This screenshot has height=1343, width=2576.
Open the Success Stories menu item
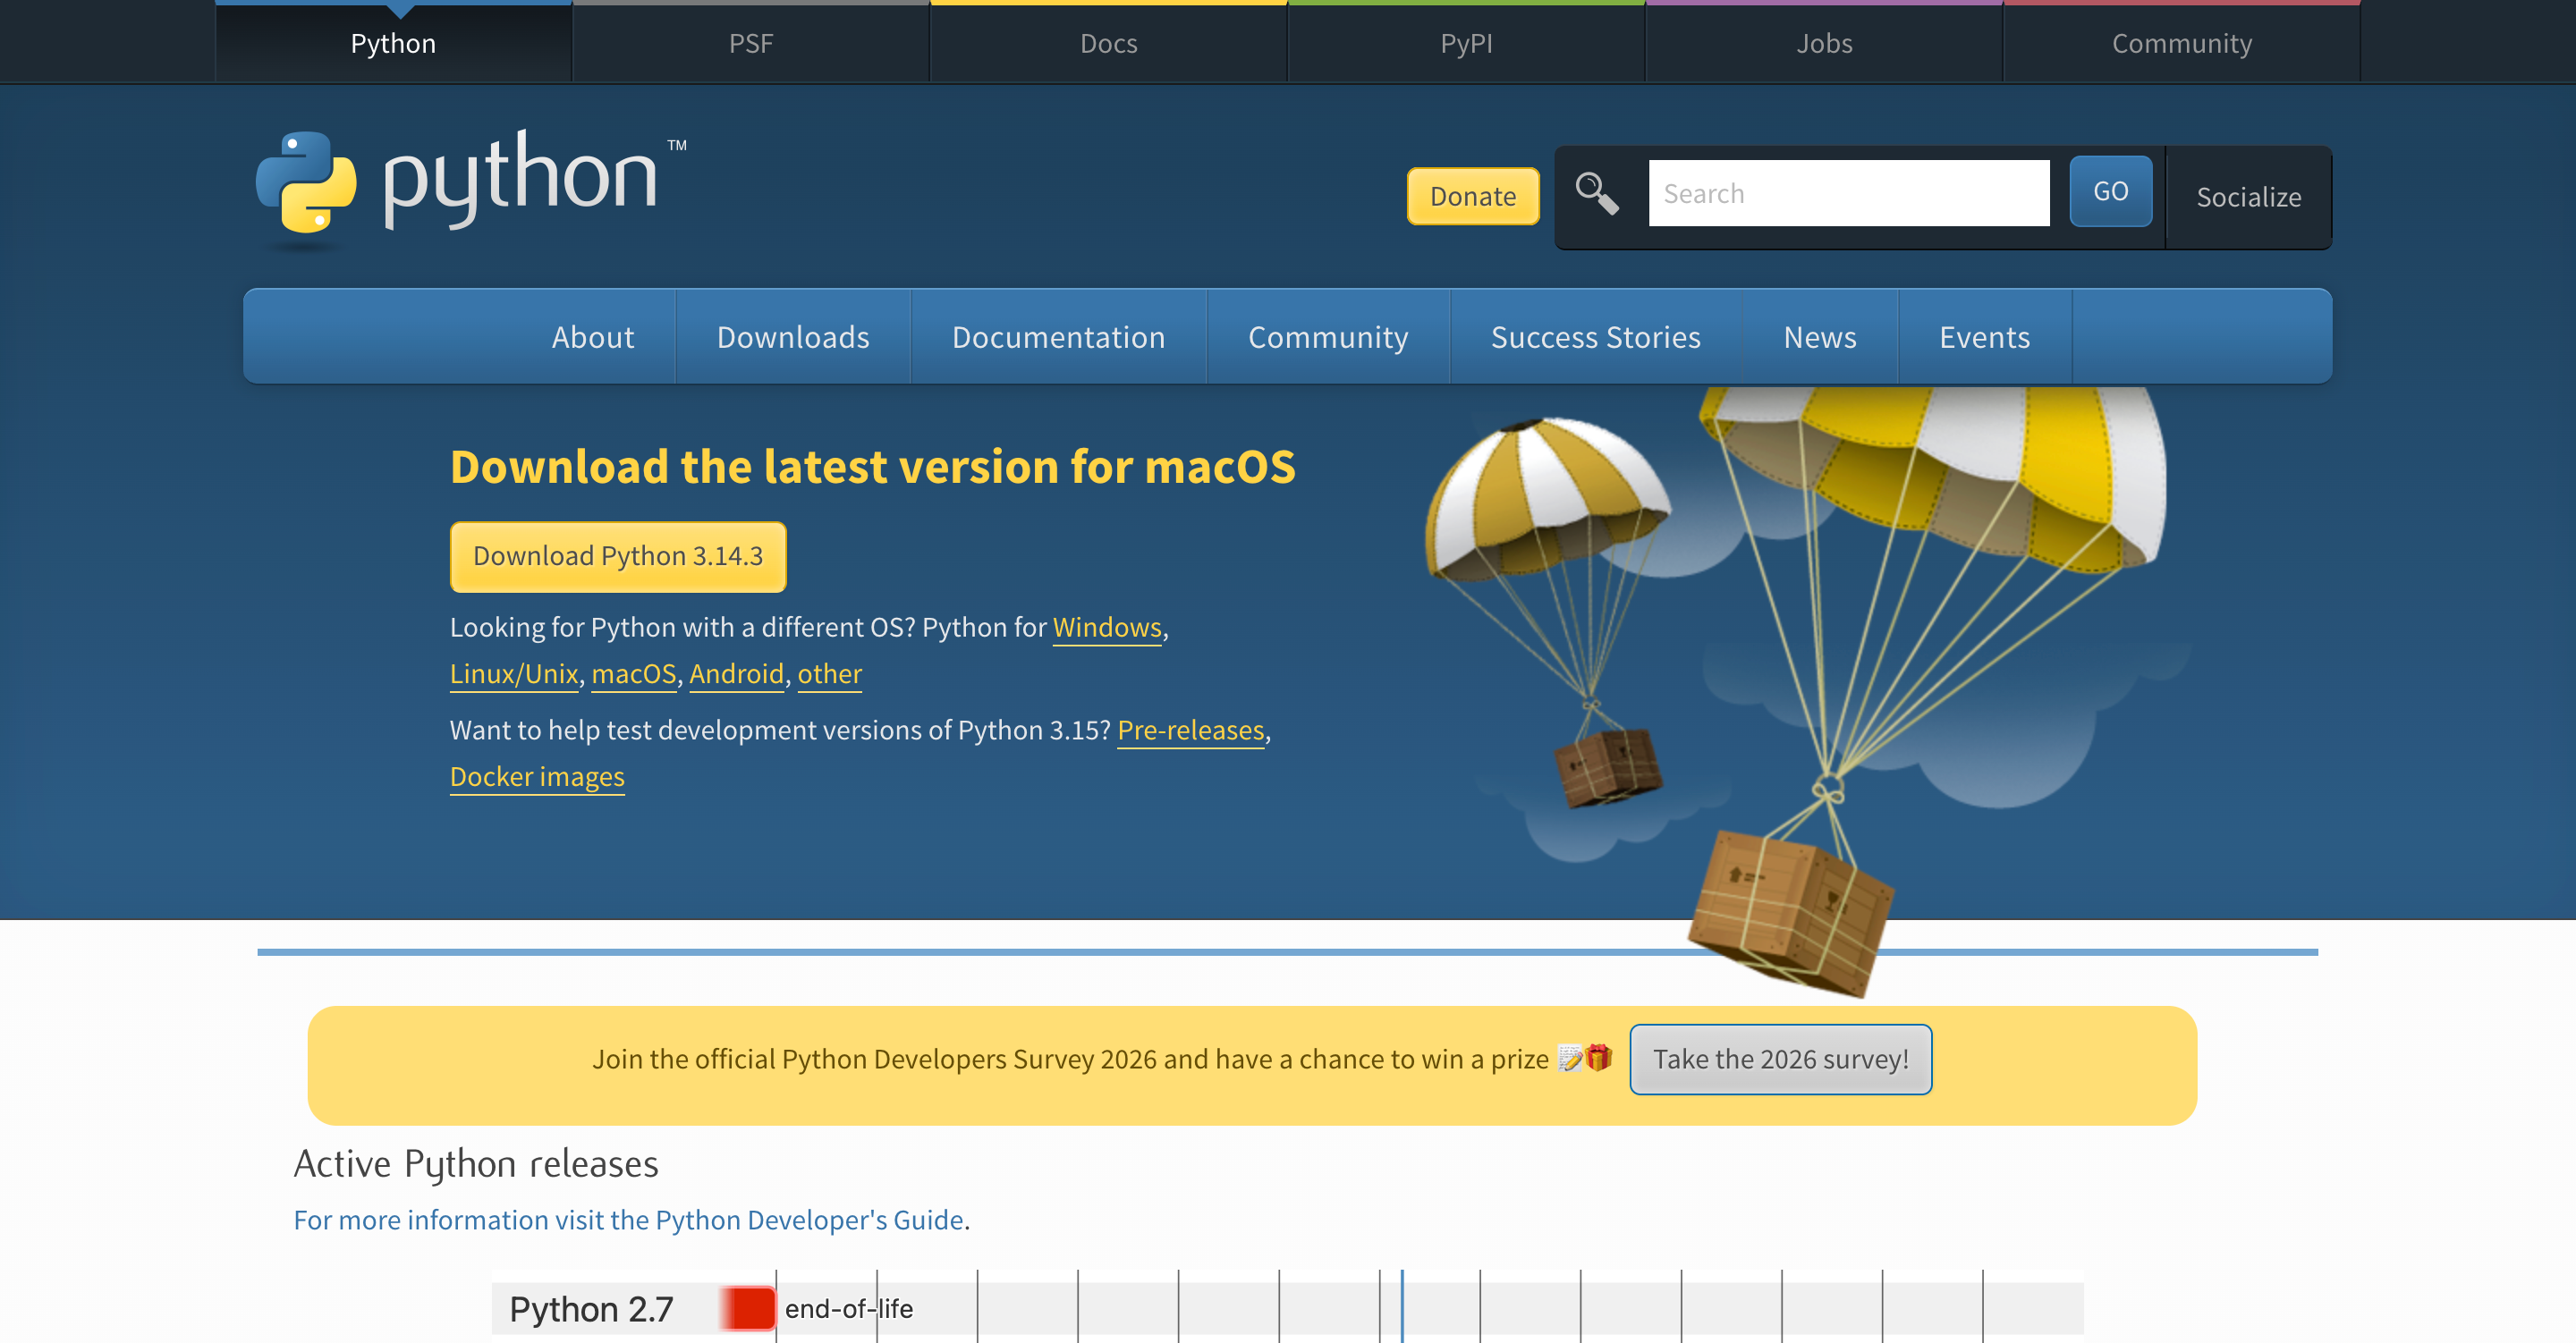click(x=1595, y=337)
